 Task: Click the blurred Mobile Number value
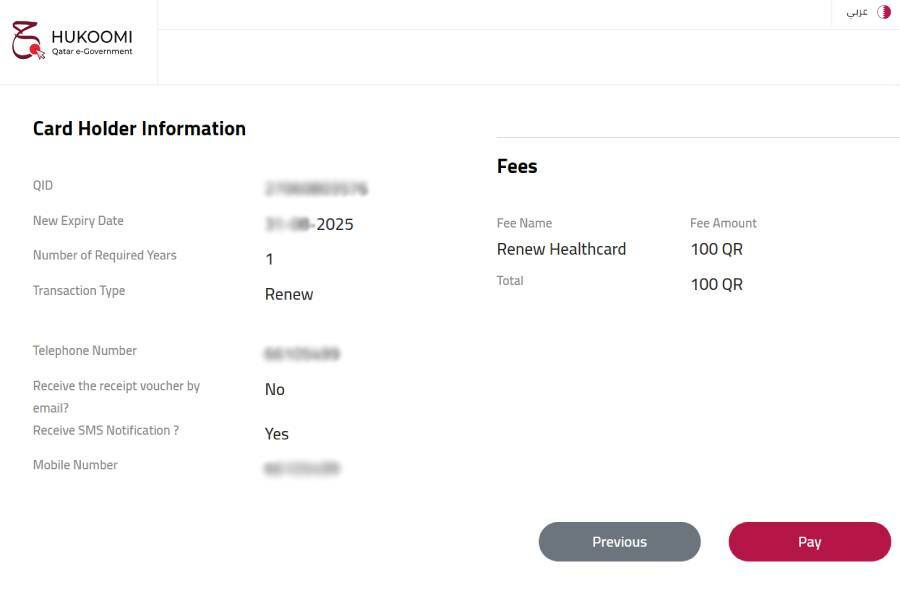click(x=302, y=467)
